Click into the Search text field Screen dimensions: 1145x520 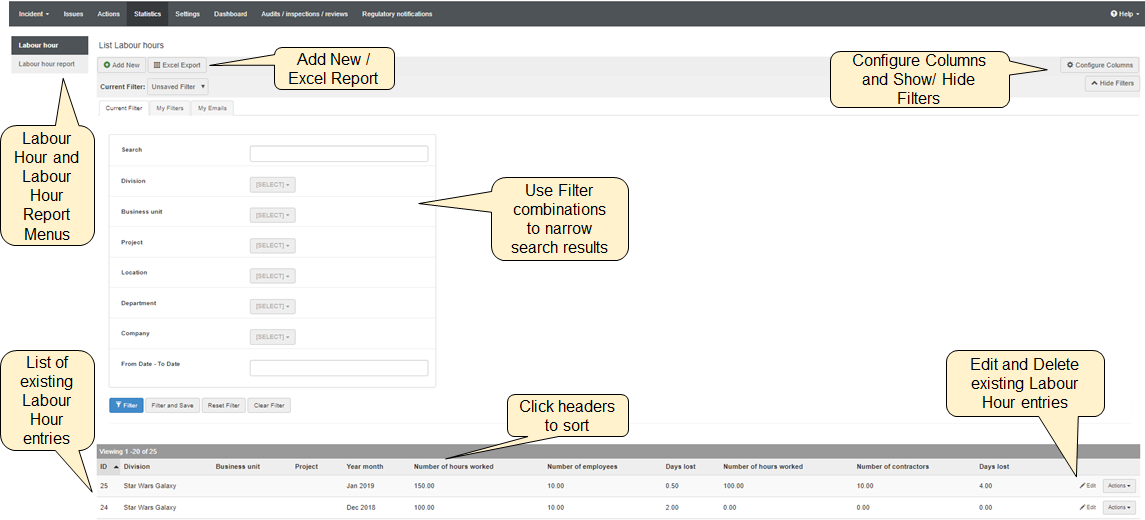coord(338,154)
